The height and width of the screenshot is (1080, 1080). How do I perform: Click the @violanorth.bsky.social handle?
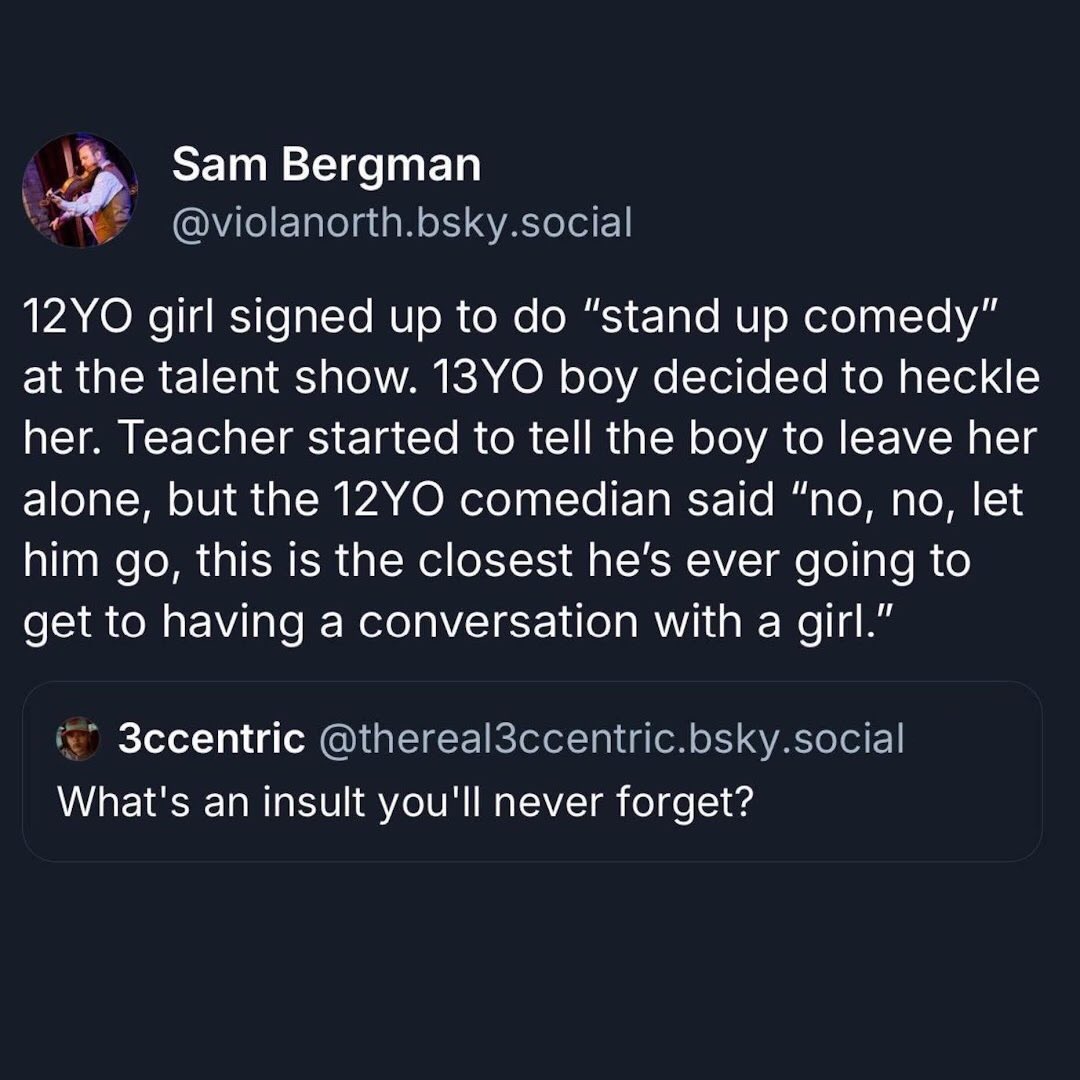402,222
